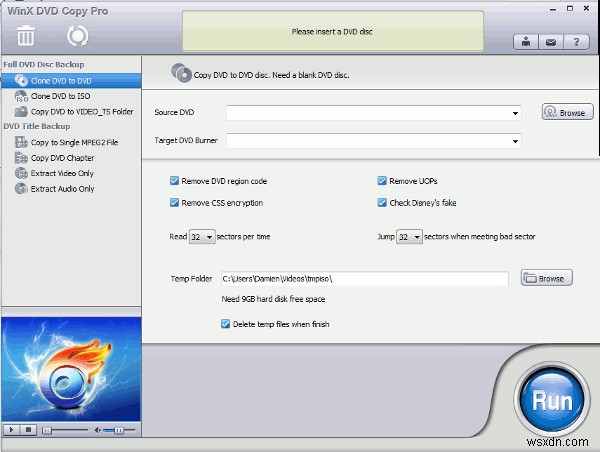Click the trash bin icon in toolbar
The height and width of the screenshot is (452, 600).
(26, 36)
